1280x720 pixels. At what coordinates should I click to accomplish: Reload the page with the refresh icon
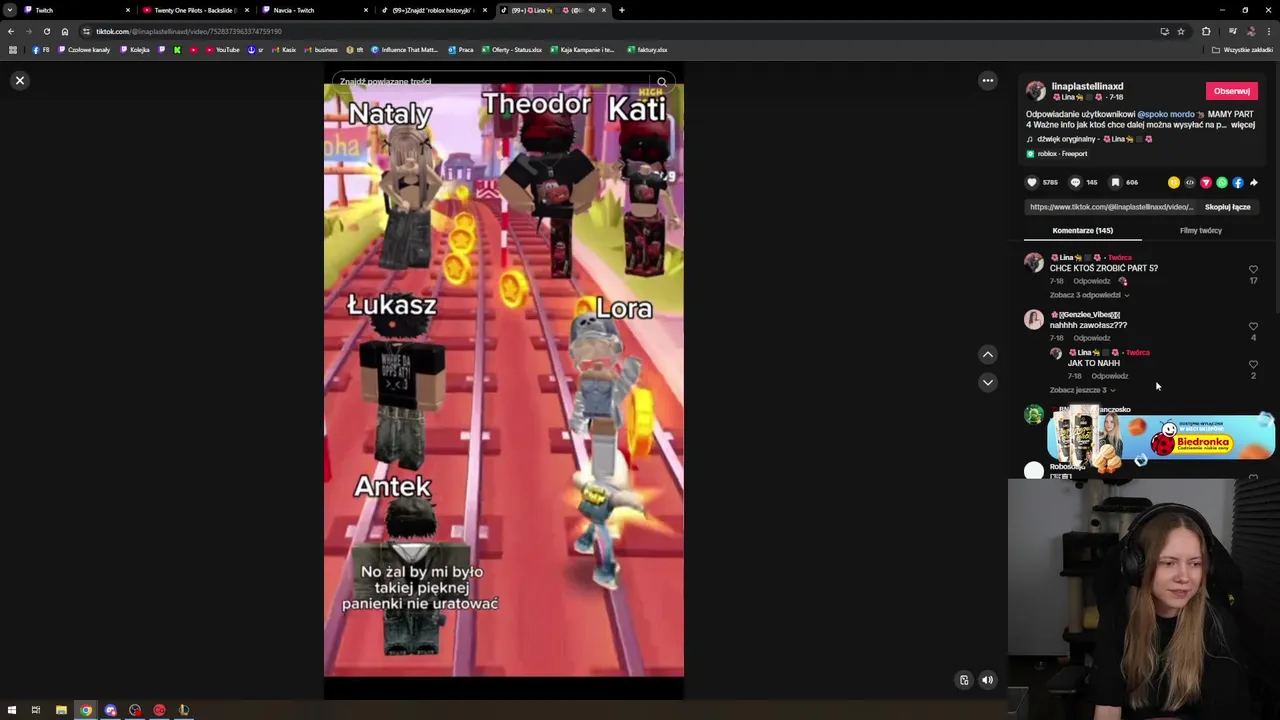pos(47,31)
